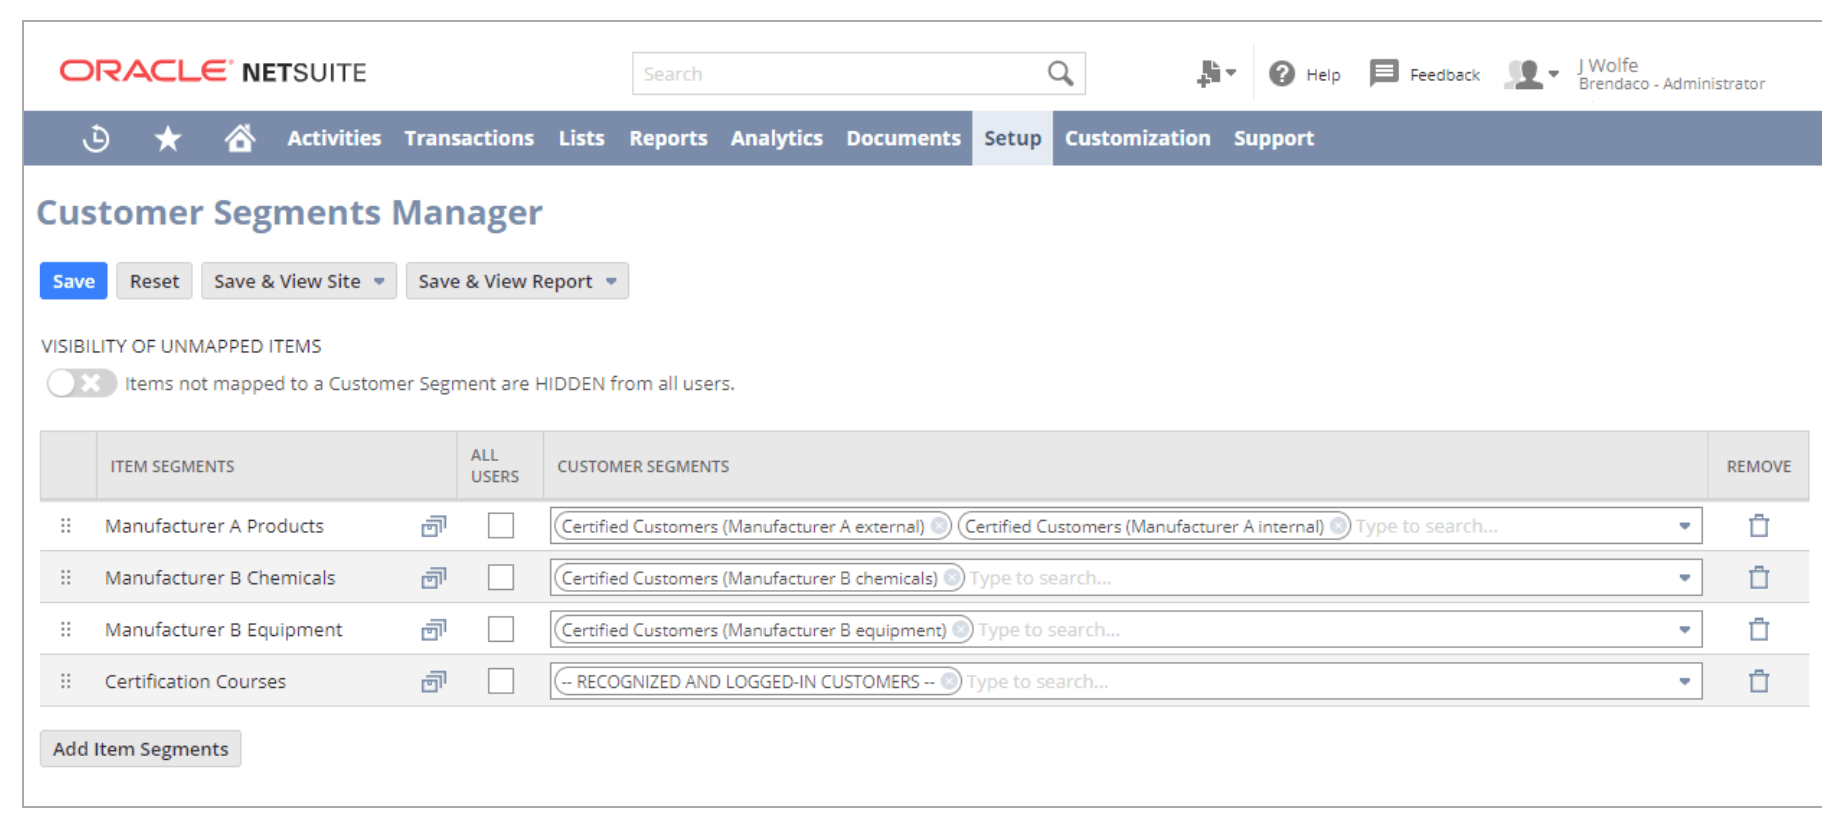
Task: Open the Reports menu
Action: 668,138
